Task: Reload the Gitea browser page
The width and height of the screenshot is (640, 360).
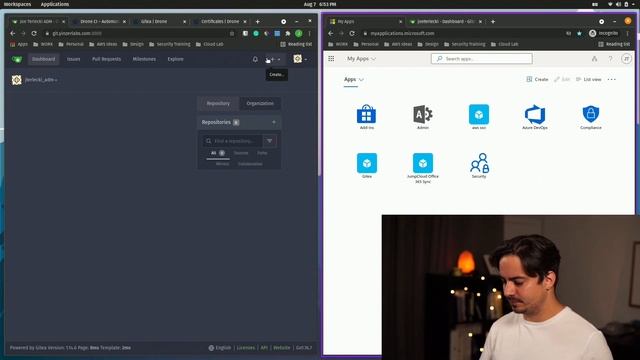Action: (34, 33)
